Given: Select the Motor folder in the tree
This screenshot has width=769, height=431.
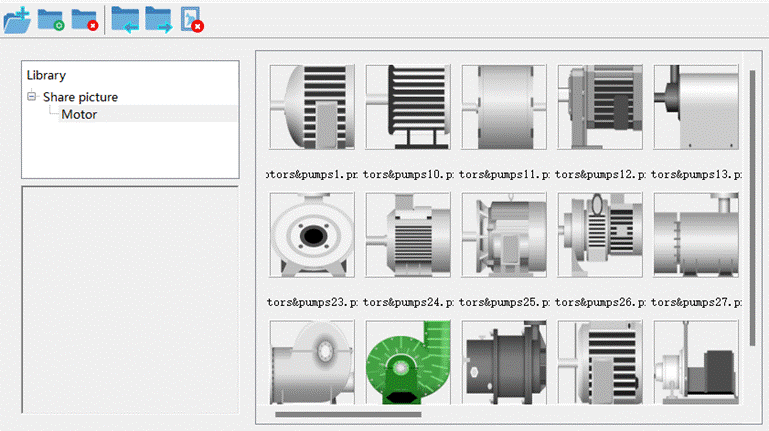Looking at the screenshot, I should (79, 114).
